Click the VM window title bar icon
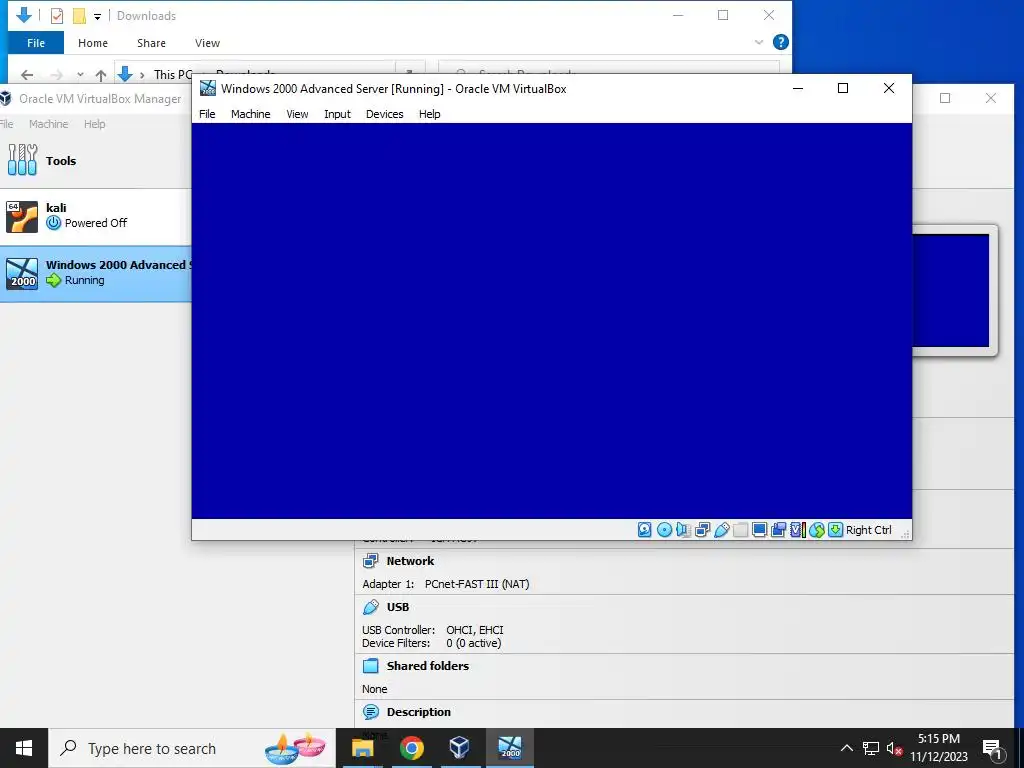The width and height of the screenshot is (1024, 768). (208, 88)
